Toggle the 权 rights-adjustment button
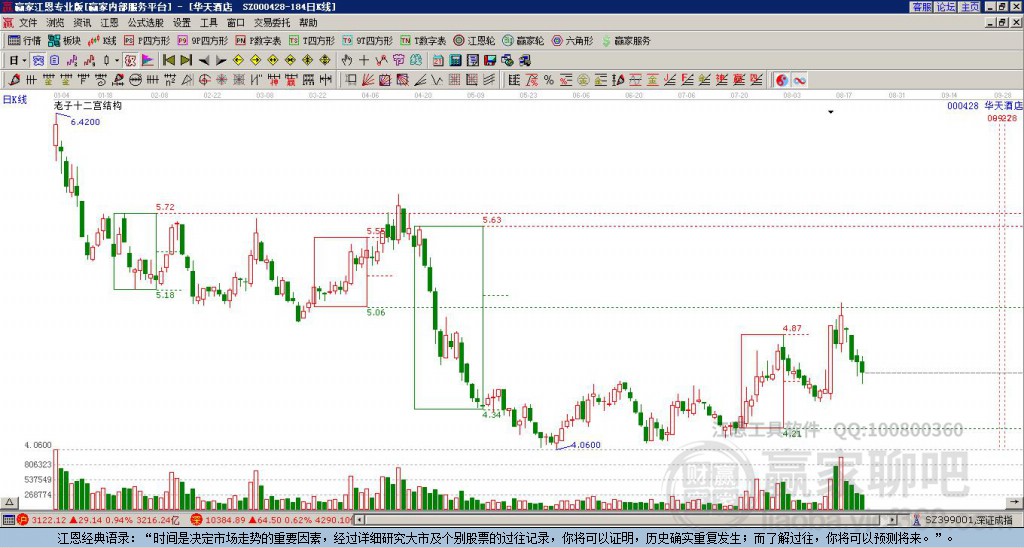 coord(130,61)
